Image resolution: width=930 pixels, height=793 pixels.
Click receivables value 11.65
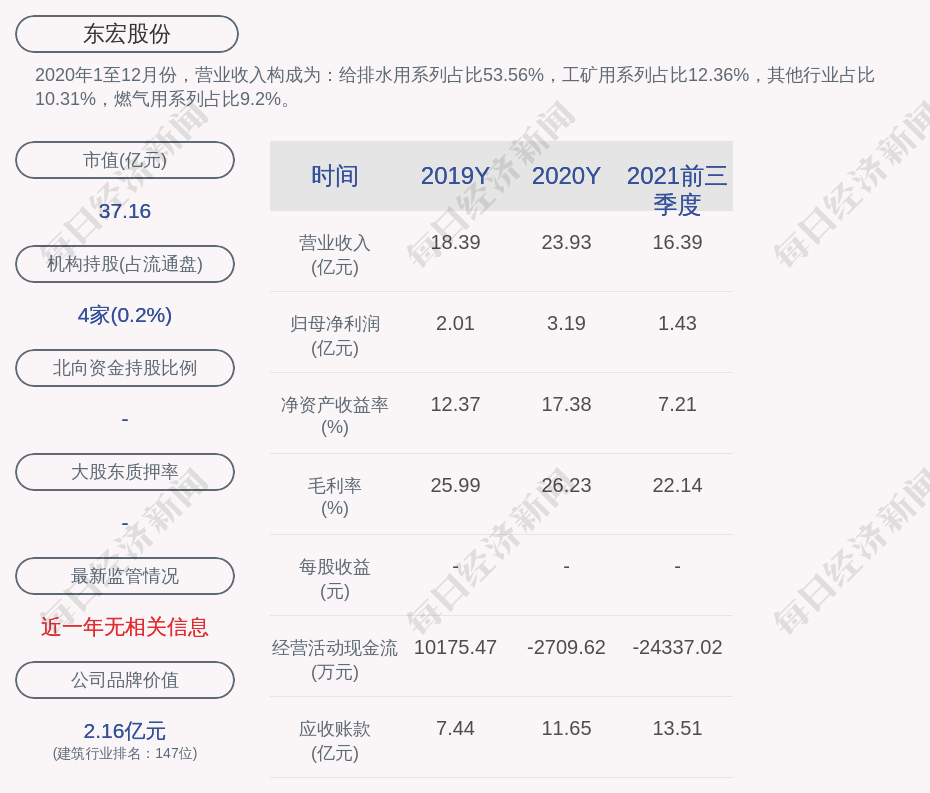pos(566,728)
